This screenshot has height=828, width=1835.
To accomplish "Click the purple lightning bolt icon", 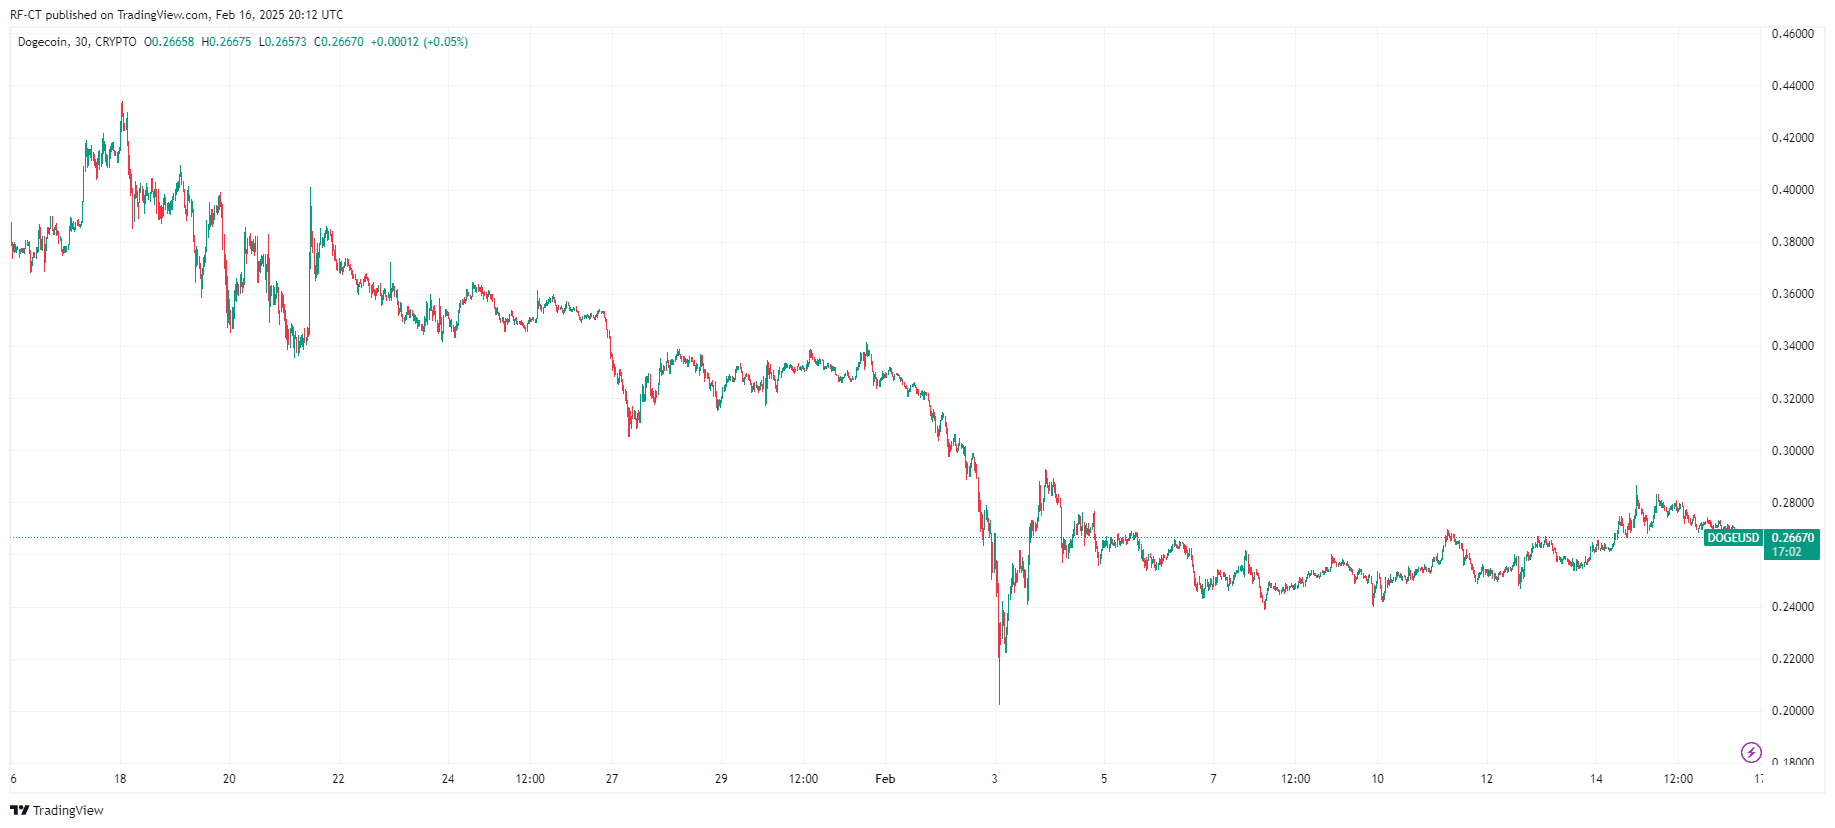I will (x=1751, y=752).
